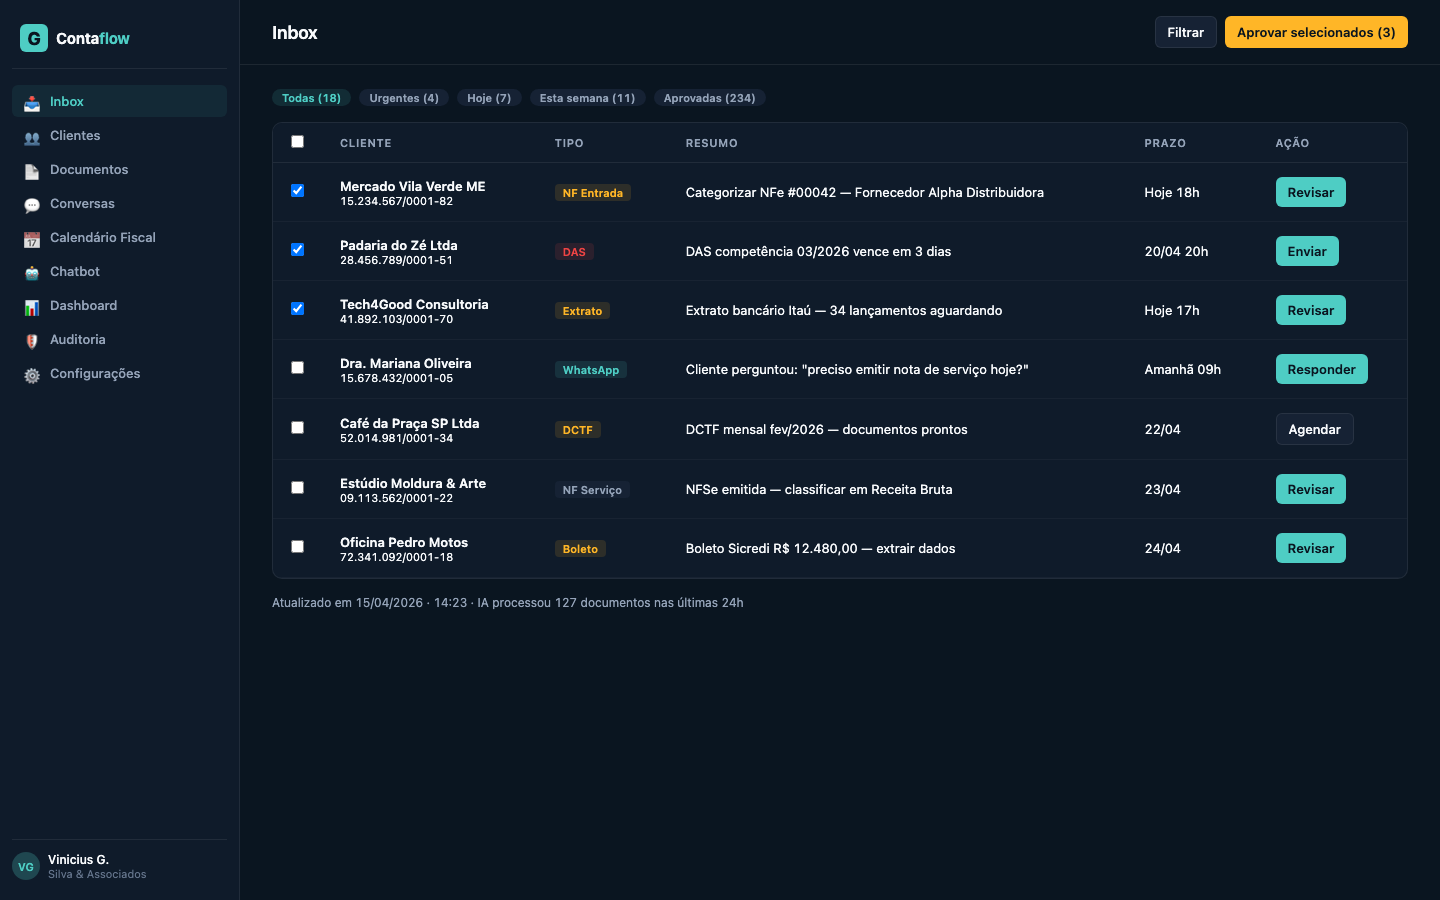Toggle the select-all checkbox in table header
The width and height of the screenshot is (1440, 900).
(297, 142)
